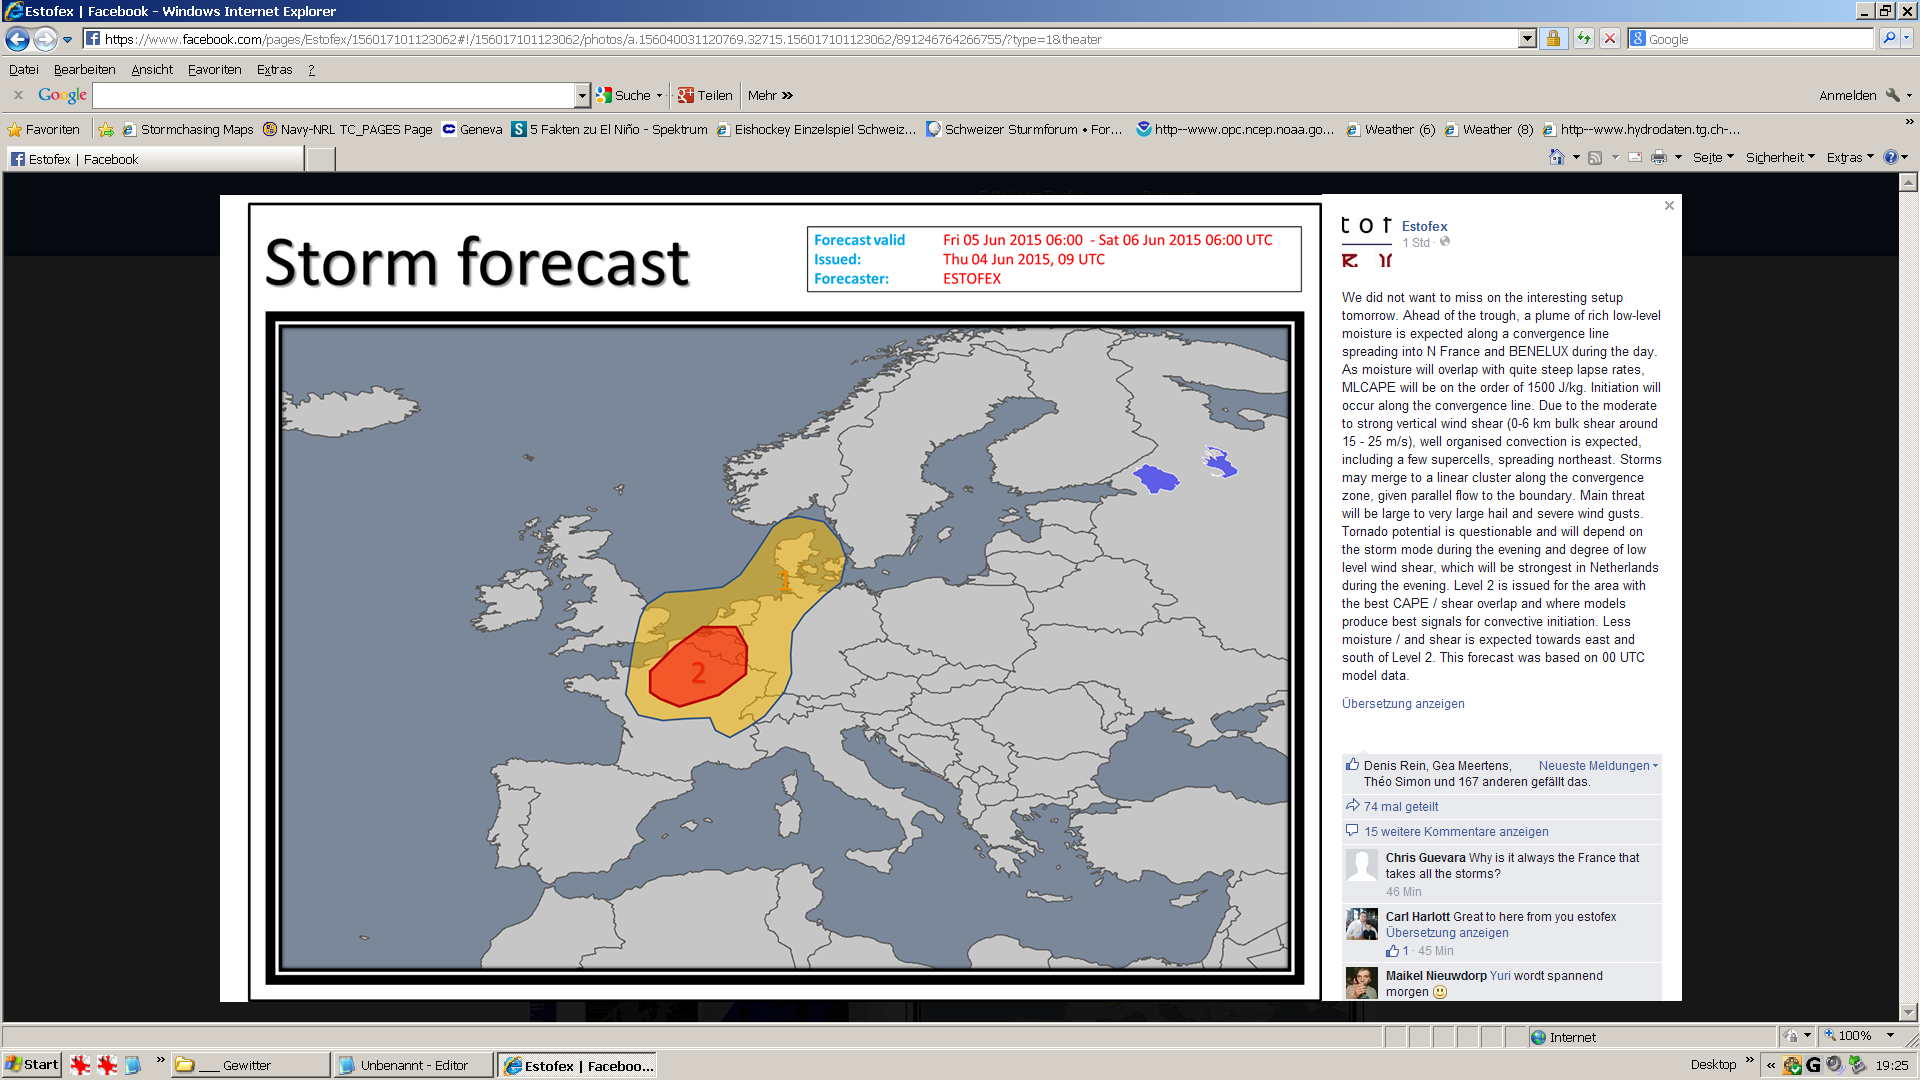Open the Ansicht menu
The image size is (1920, 1080).
152,69
